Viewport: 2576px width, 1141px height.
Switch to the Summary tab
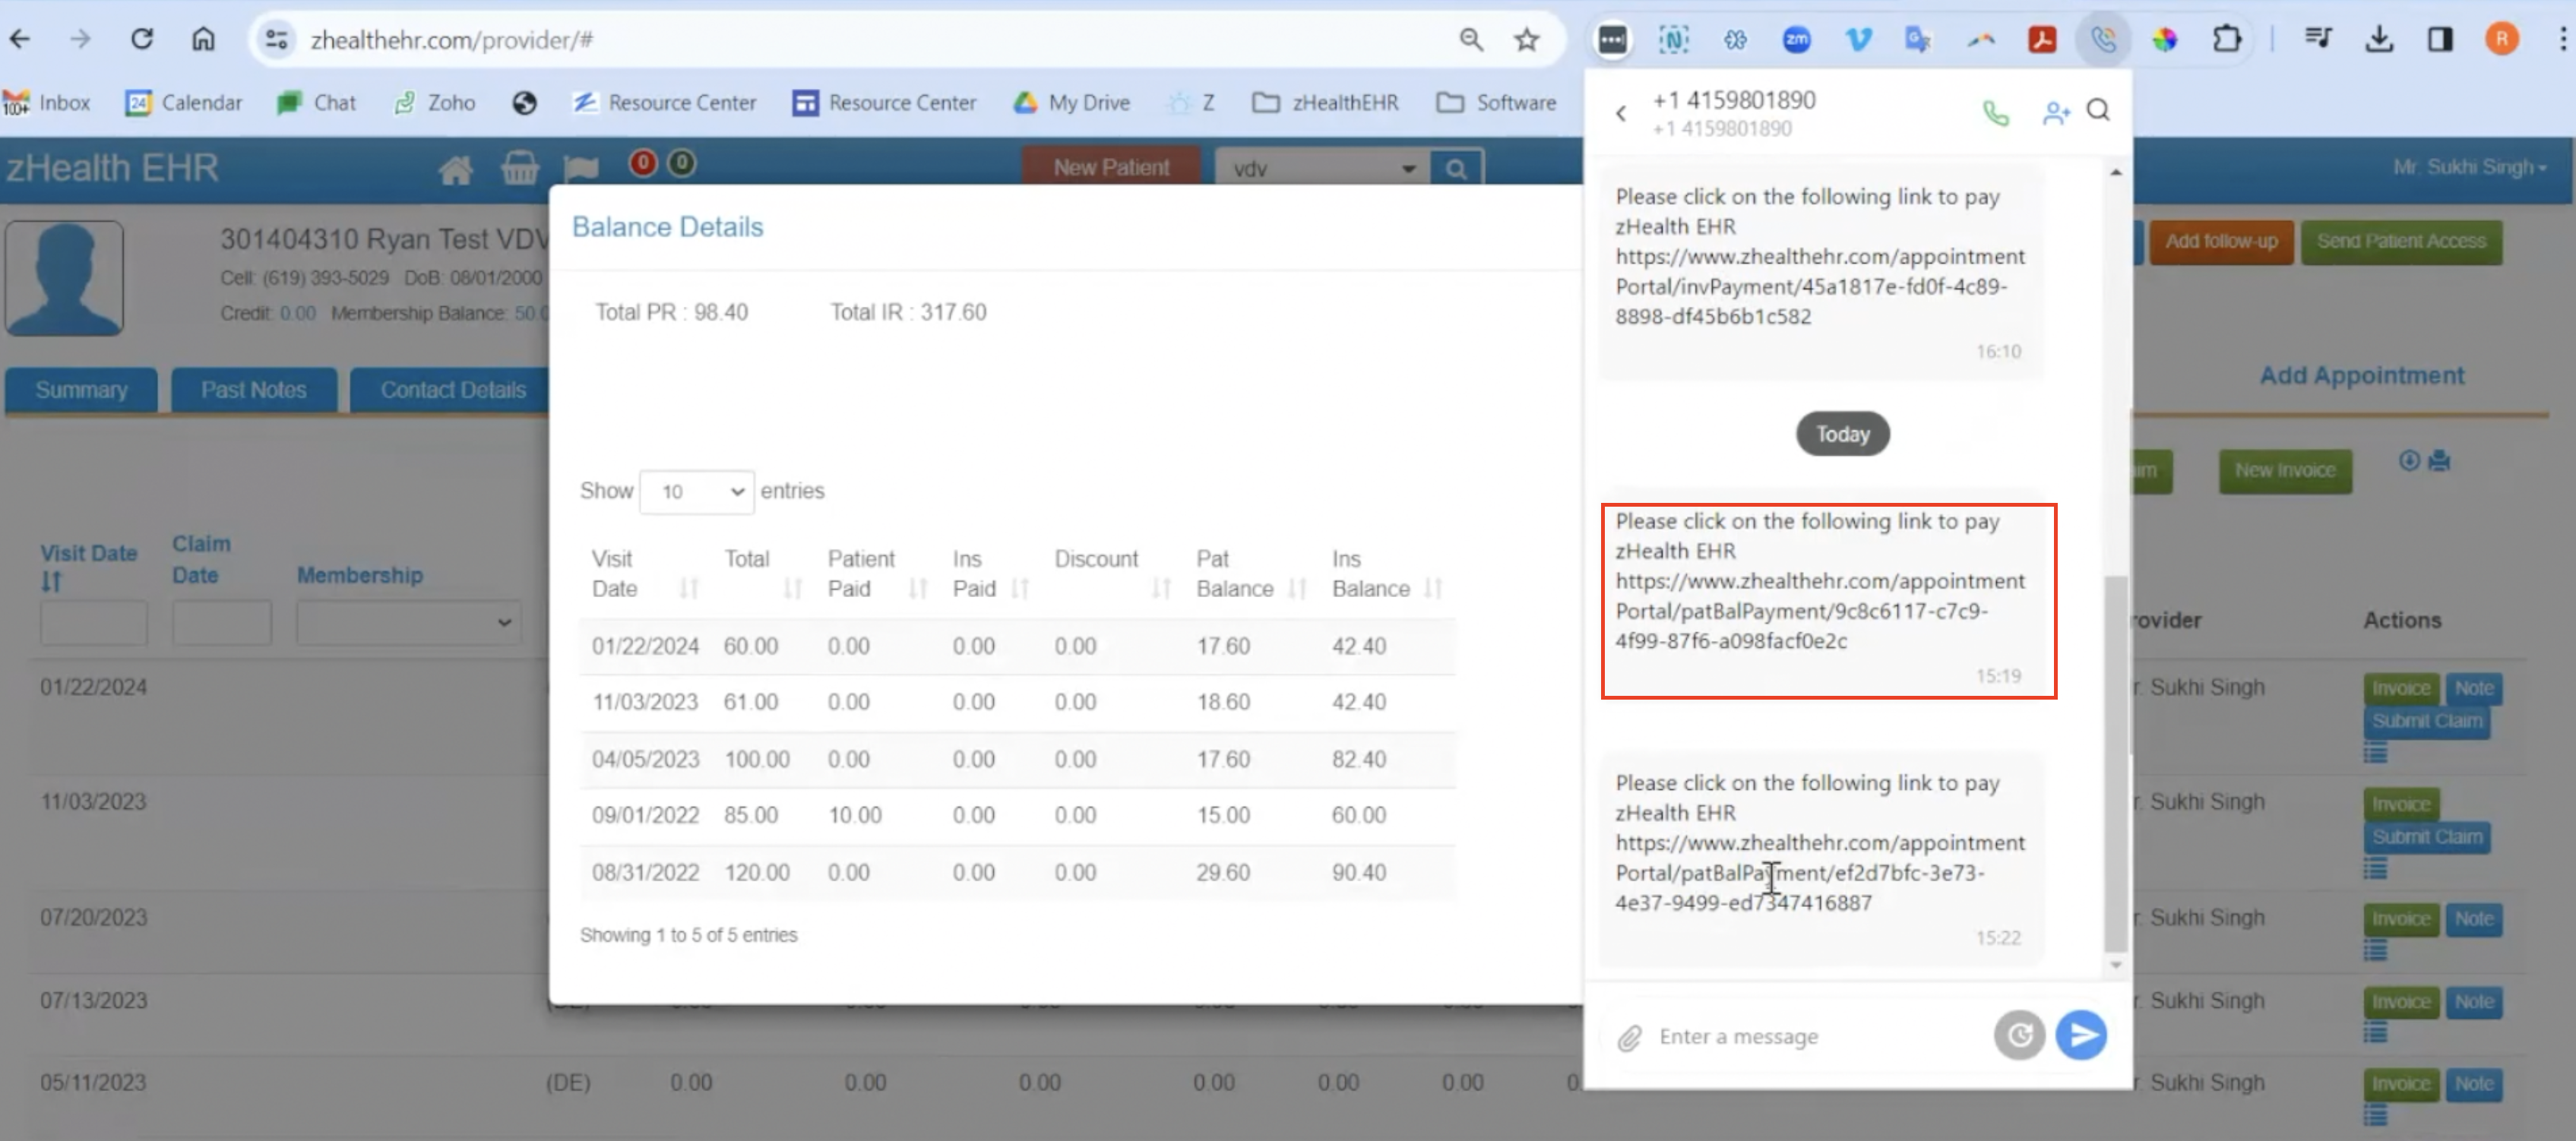(x=81, y=390)
